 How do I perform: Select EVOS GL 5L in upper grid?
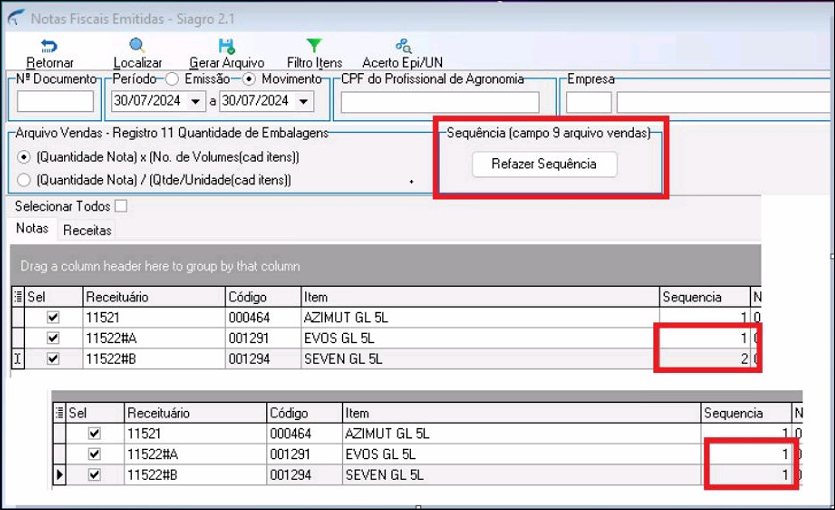click(x=480, y=338)
